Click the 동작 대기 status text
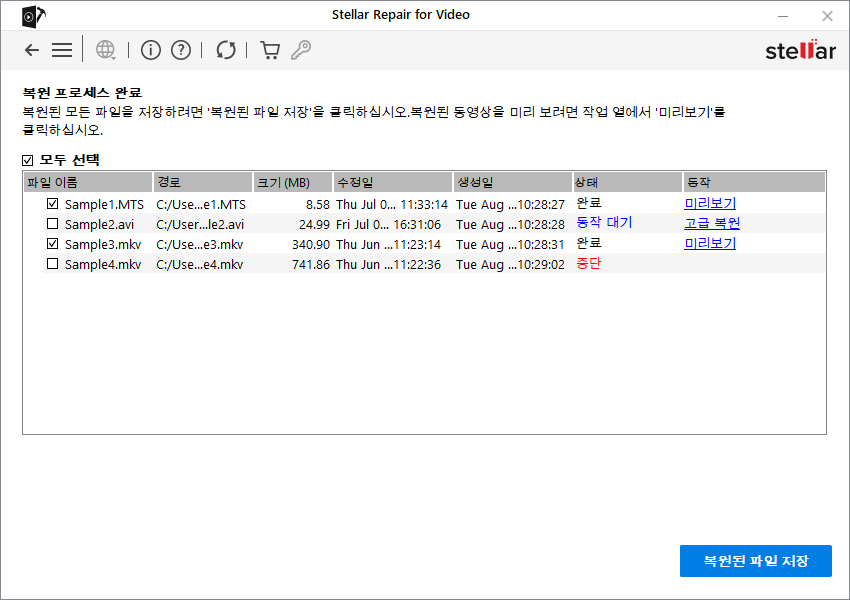 click(x=604, y=223)
